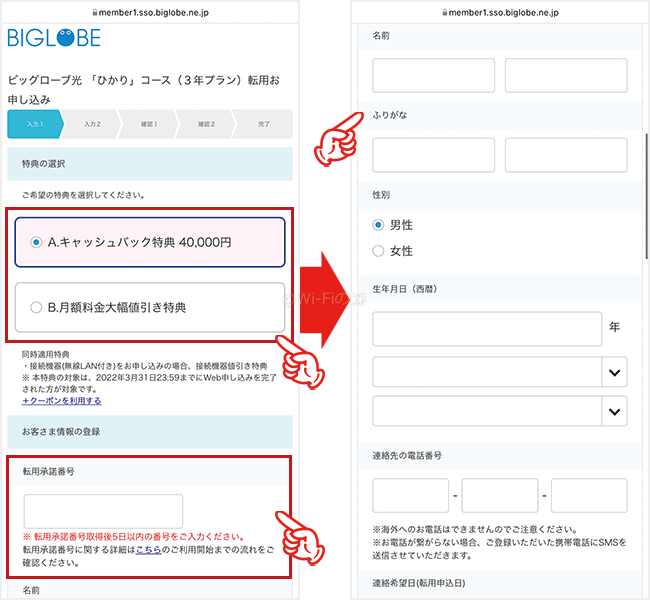Click the 同時適用特典 text
The image size is (650, 600).
(46, 355)
